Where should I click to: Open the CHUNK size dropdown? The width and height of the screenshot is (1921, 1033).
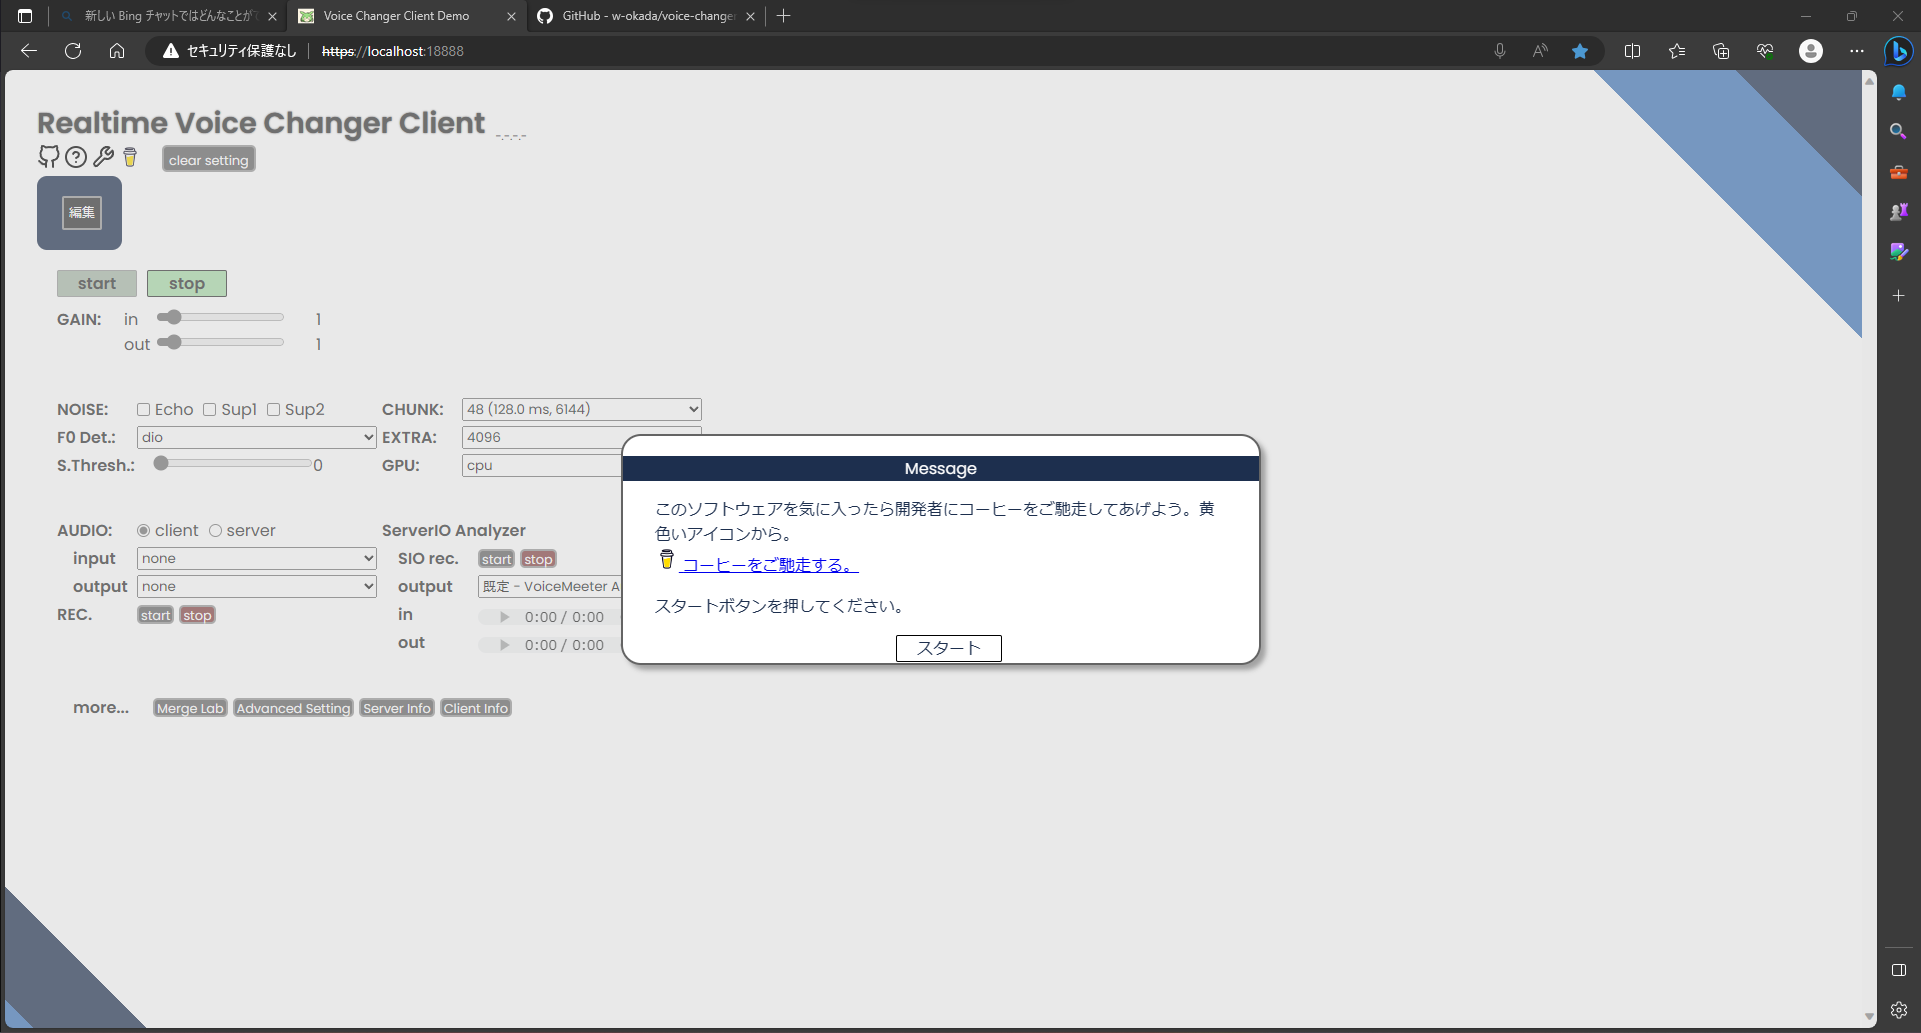pos(580,409)
